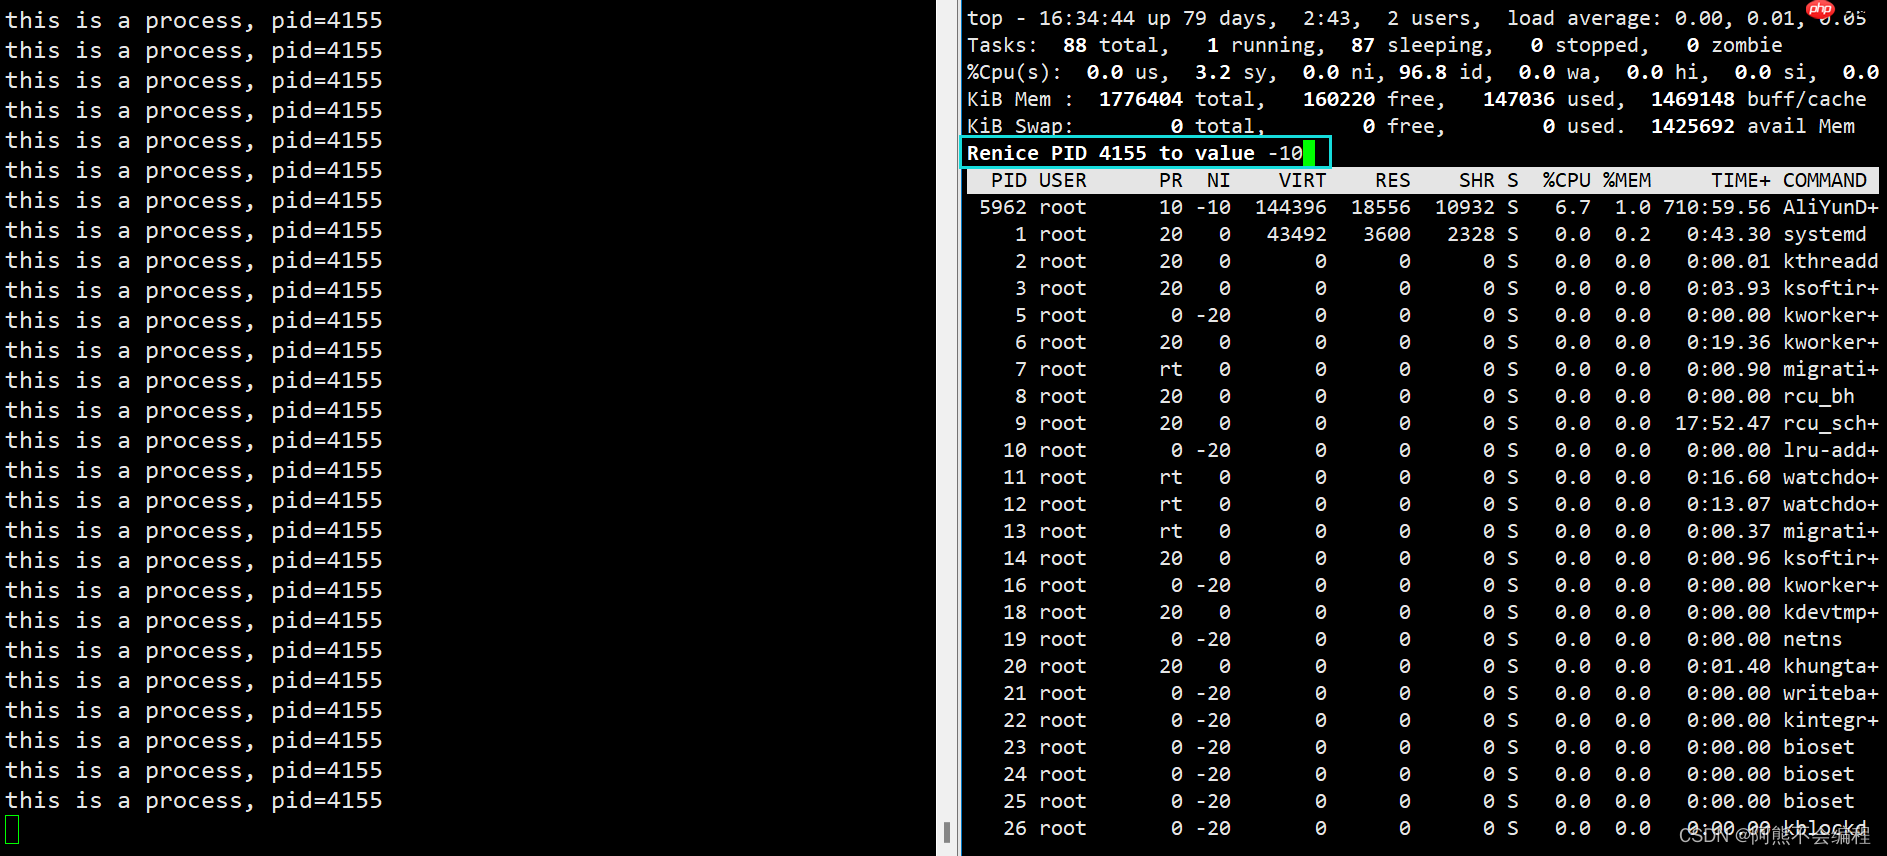Image resolution: width=1887 pixels, height=856 pixels.
Task: Select the kdevtmp+ process command
Action: (x=1831, y=612)
